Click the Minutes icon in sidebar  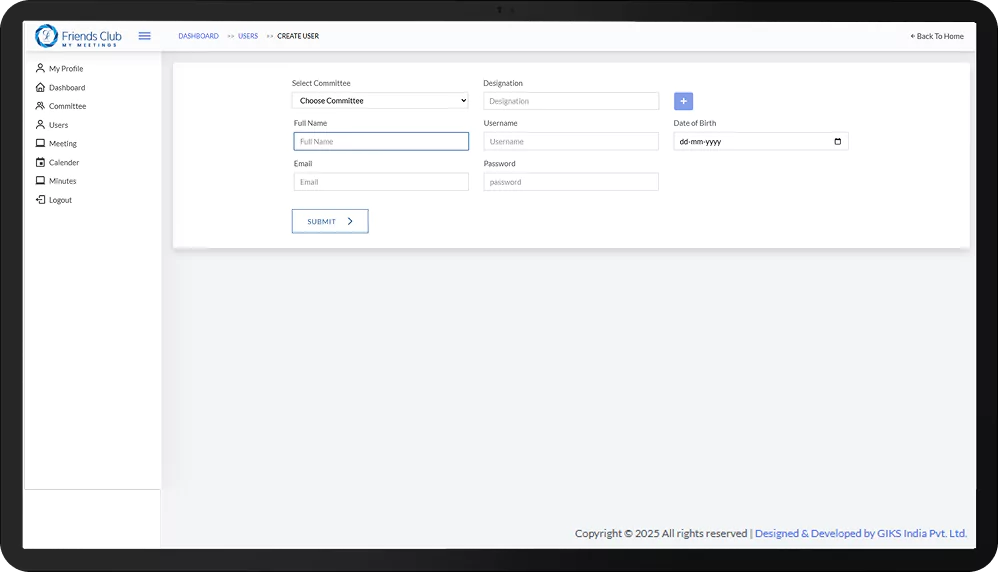(x=40, y=181)
